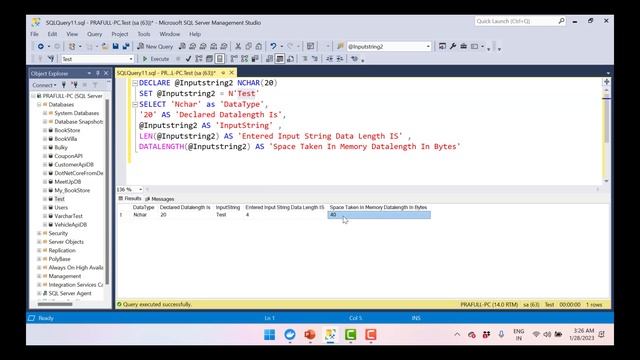Open the Windows Start menu
The image size is (640, 360).
click(269, 335)
